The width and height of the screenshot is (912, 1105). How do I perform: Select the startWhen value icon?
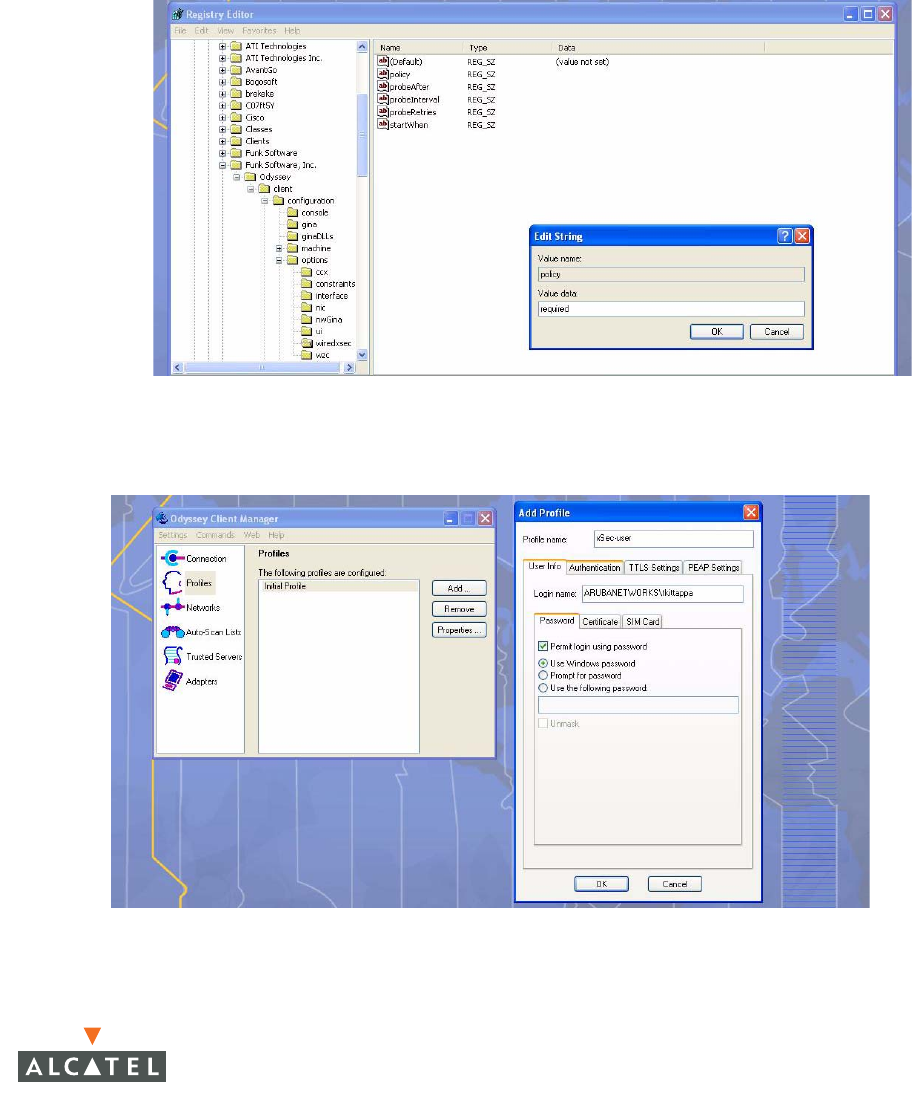coord(383,125)
